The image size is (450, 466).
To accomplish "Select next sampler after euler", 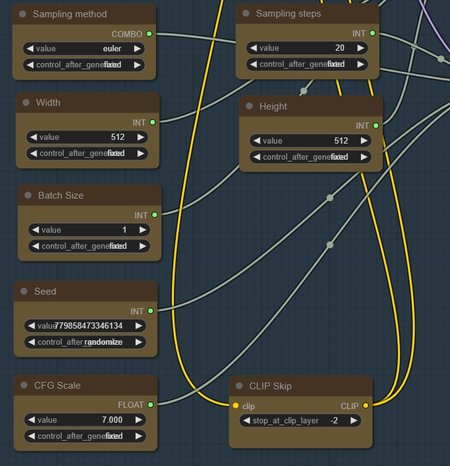I will click(x=137, y=49).
